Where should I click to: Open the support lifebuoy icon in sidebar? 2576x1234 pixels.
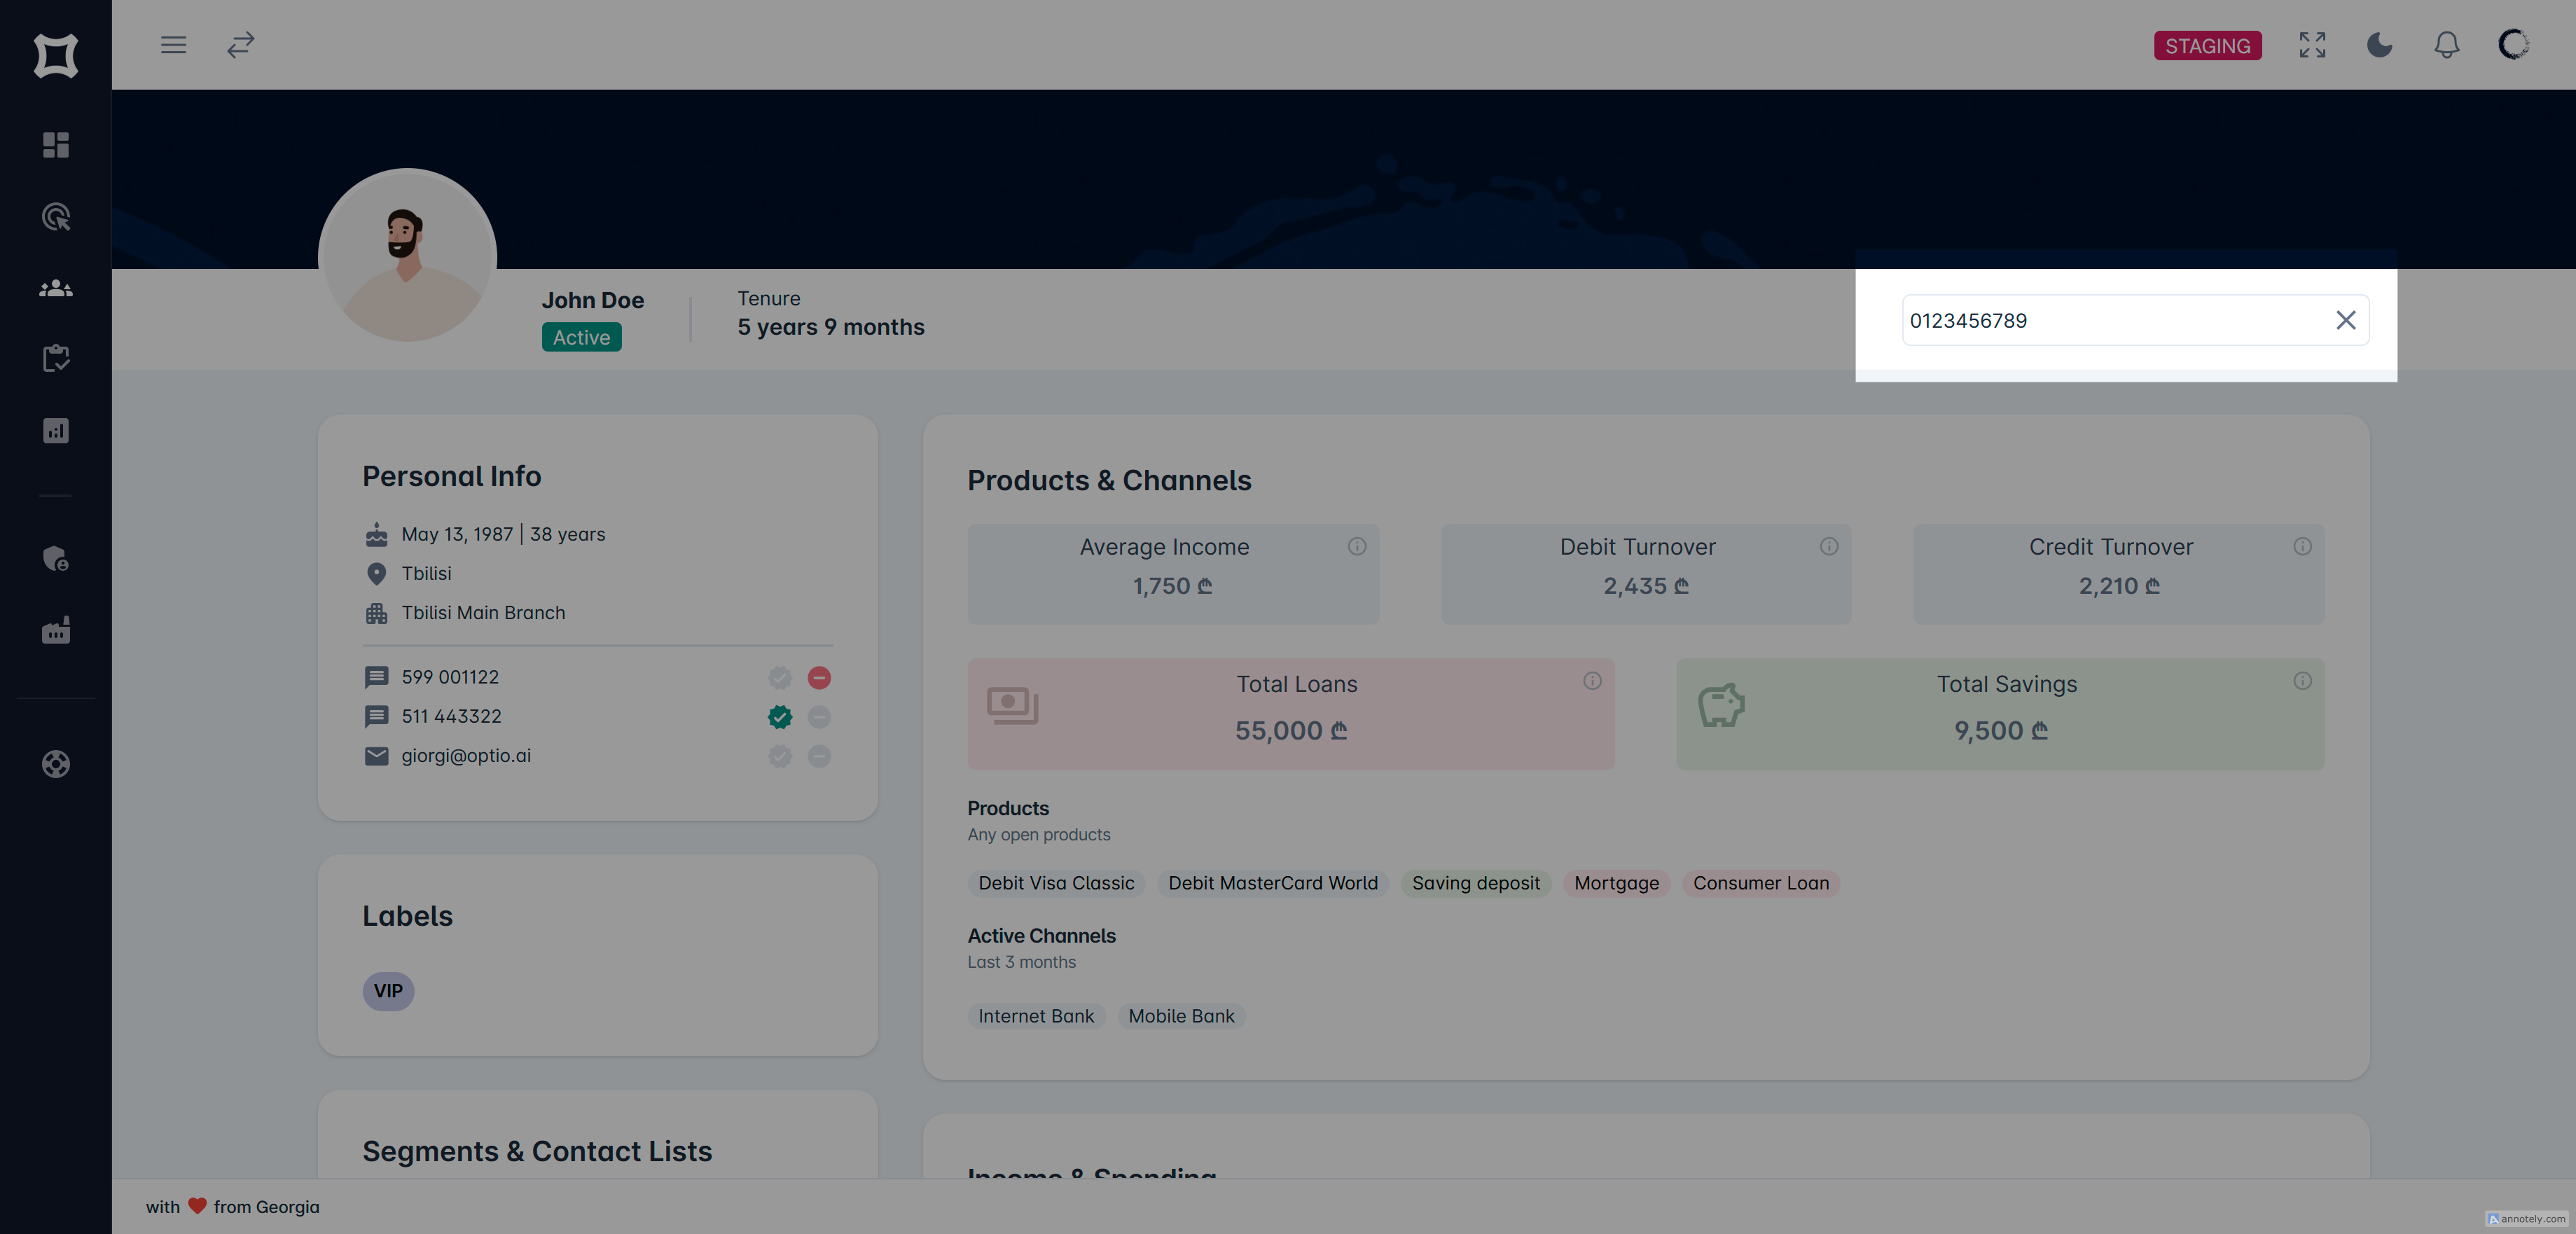pyautogui.click(x=56, y=764)
